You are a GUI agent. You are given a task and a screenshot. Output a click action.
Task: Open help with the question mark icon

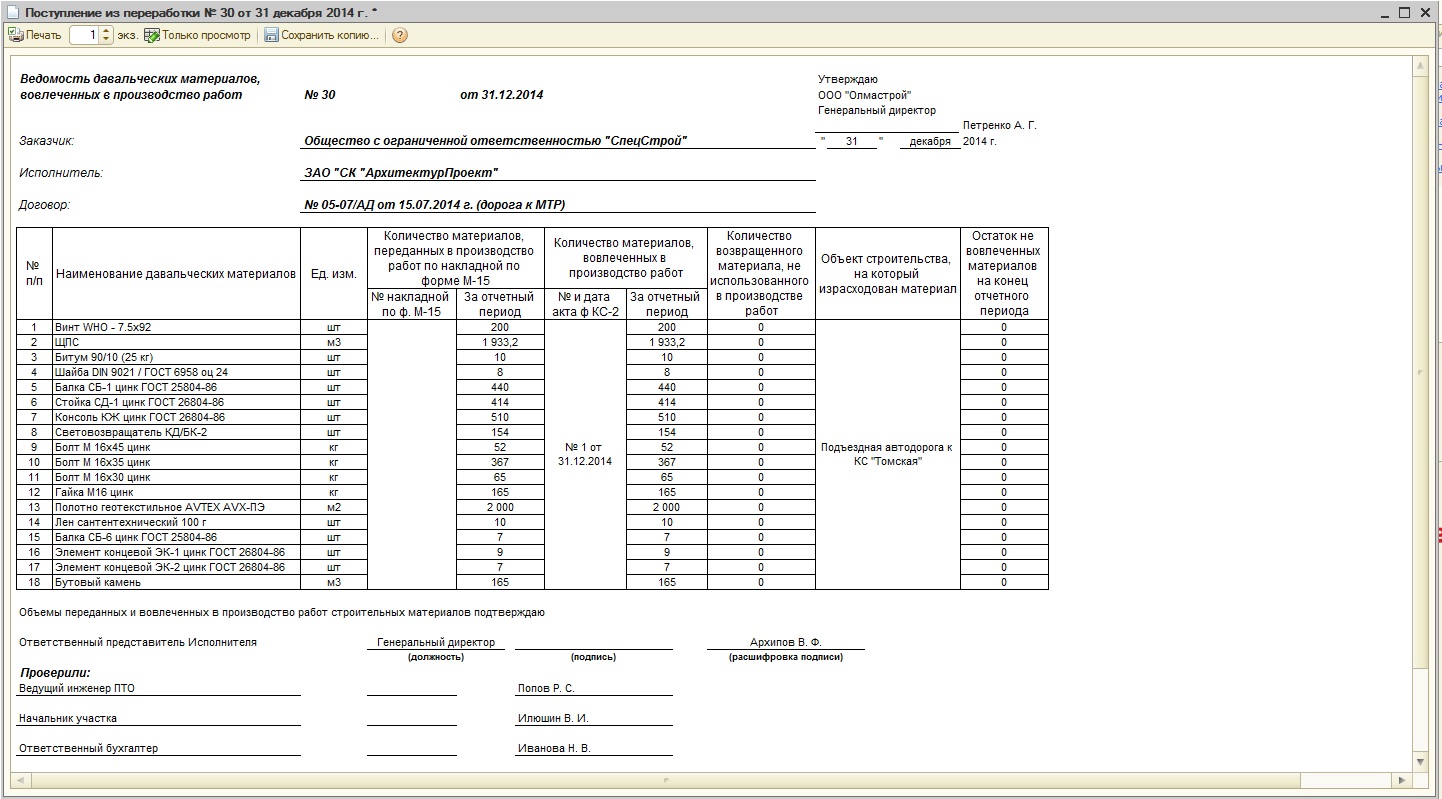click(x=400, y=35)
